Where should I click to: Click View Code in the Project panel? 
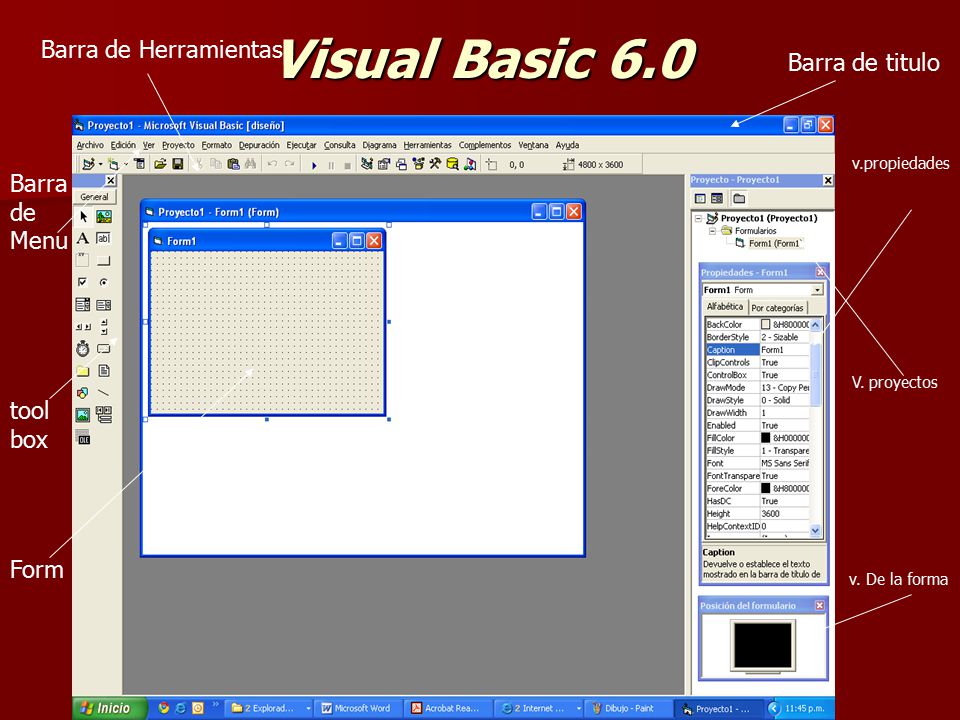pyautogui.click(x=700, y=198)
